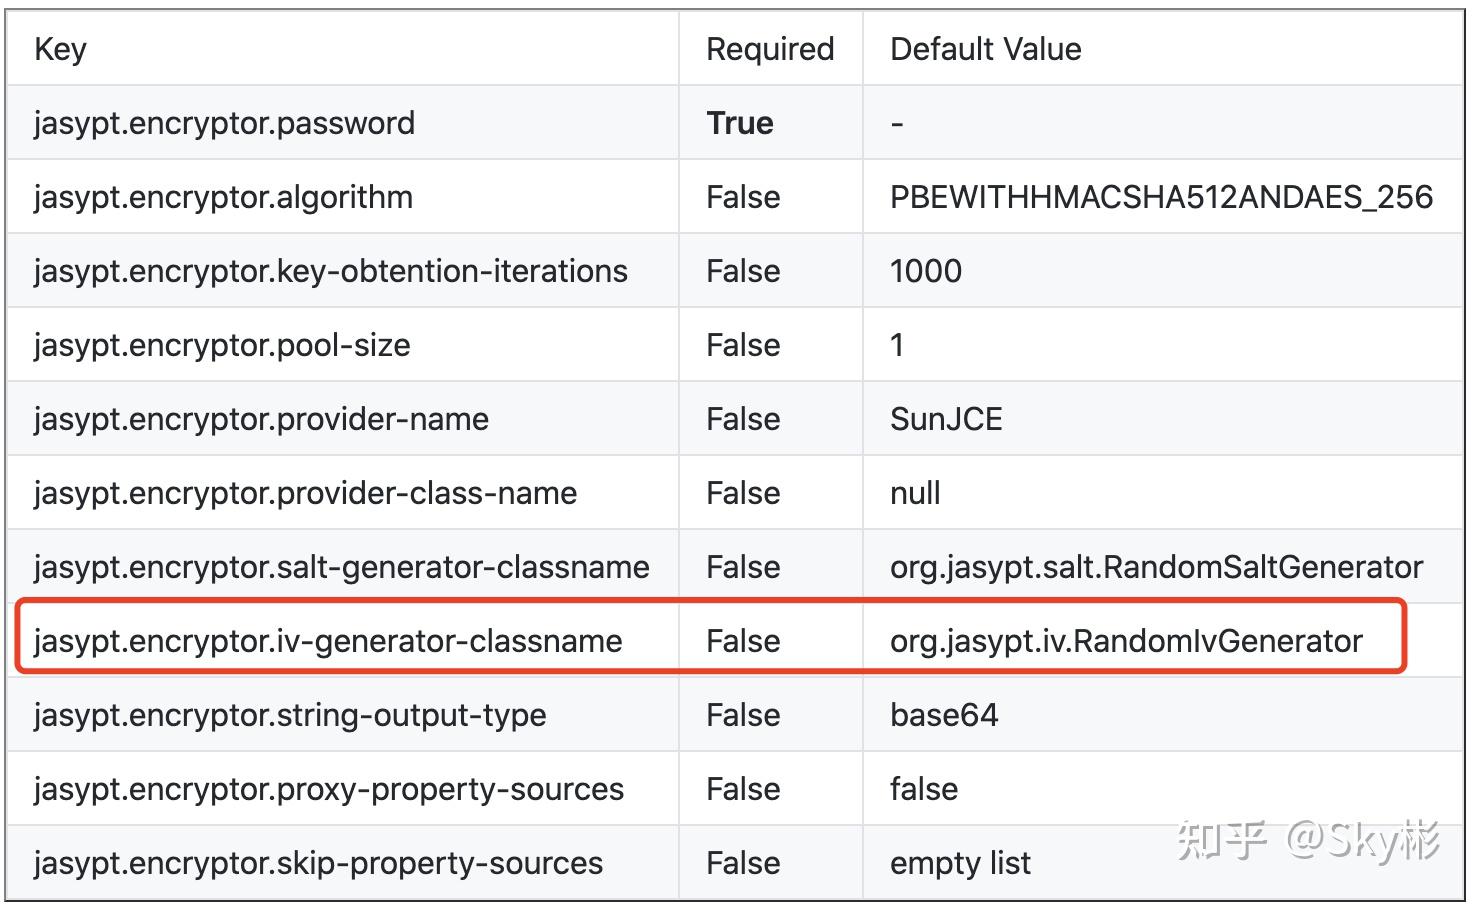Click the base64 default value
The width and height of the screenshot is (1478, 906).
click(944, 715)
